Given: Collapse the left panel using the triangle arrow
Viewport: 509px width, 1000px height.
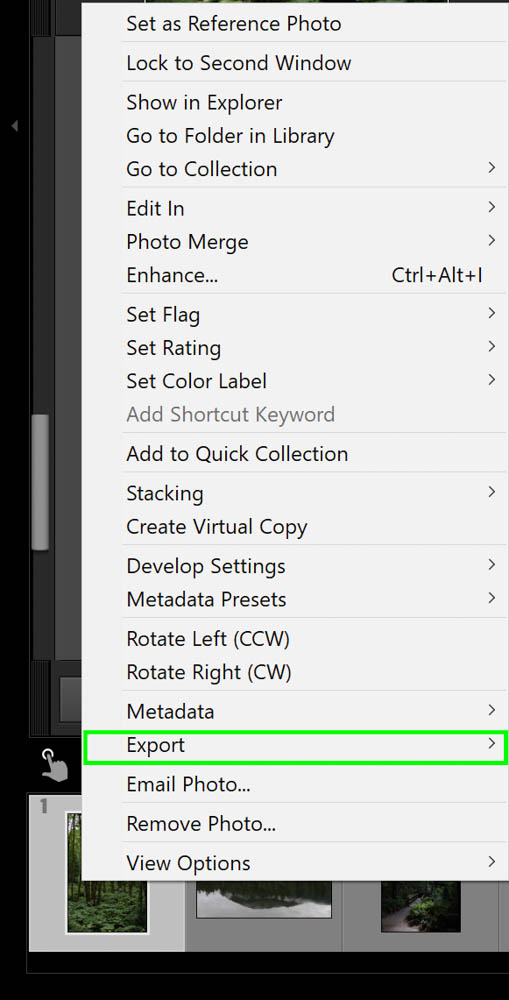Looking at the screenshot, I should (x=14, y=126).
